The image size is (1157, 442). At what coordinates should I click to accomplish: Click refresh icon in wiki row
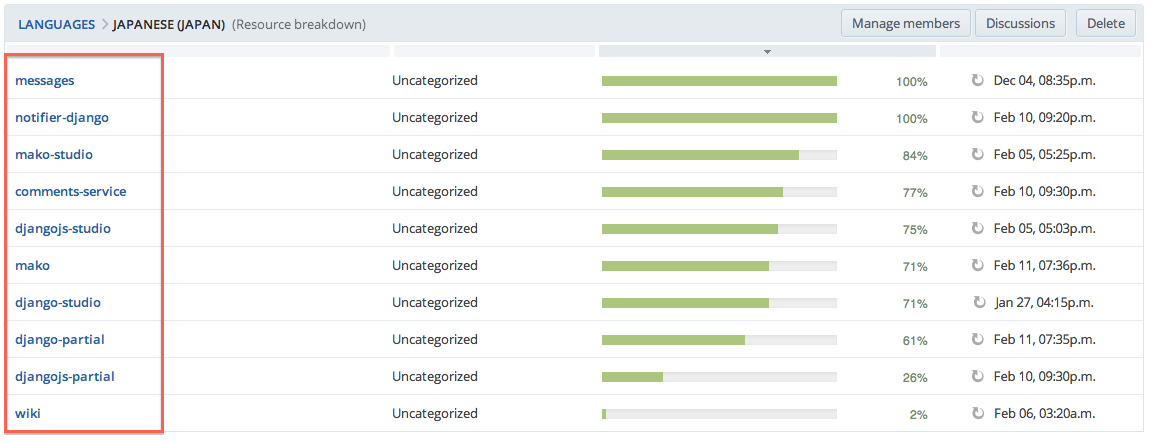pyautogui.click(x=977, y=414)
